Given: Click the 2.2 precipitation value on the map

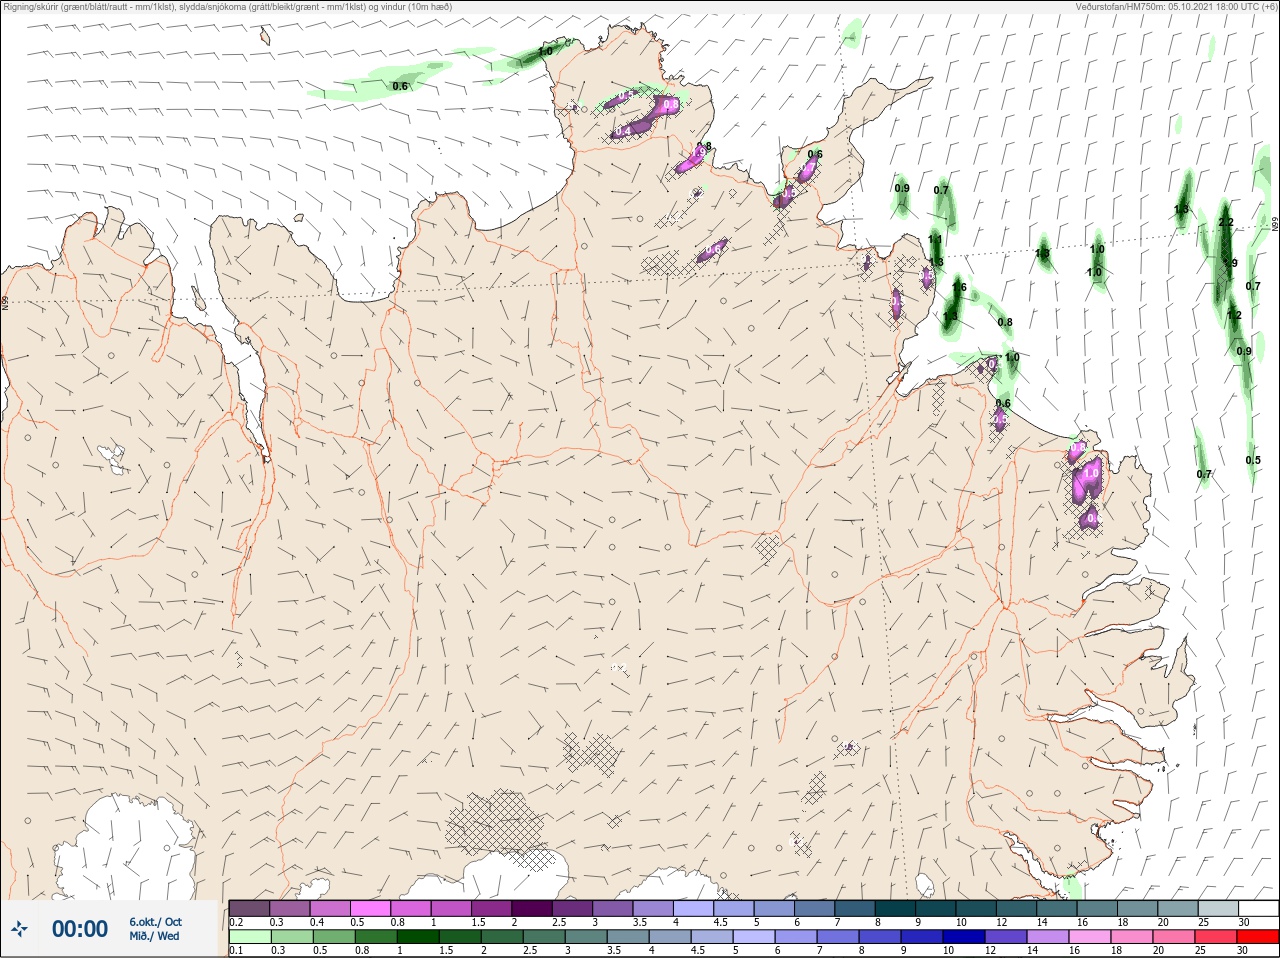Looking at the screenshot, I should (1227, 222).
